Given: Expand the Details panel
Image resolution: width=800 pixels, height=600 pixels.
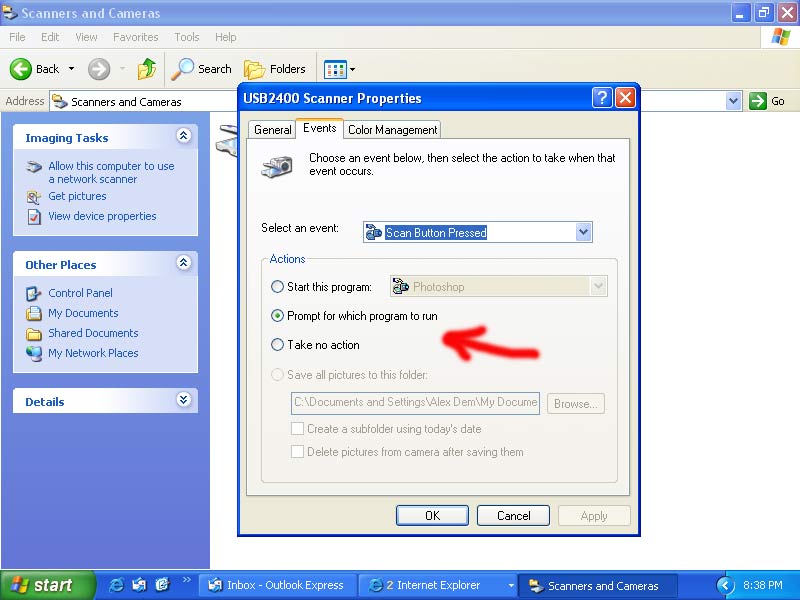Looking at the screenshot, I should point(184,399).
